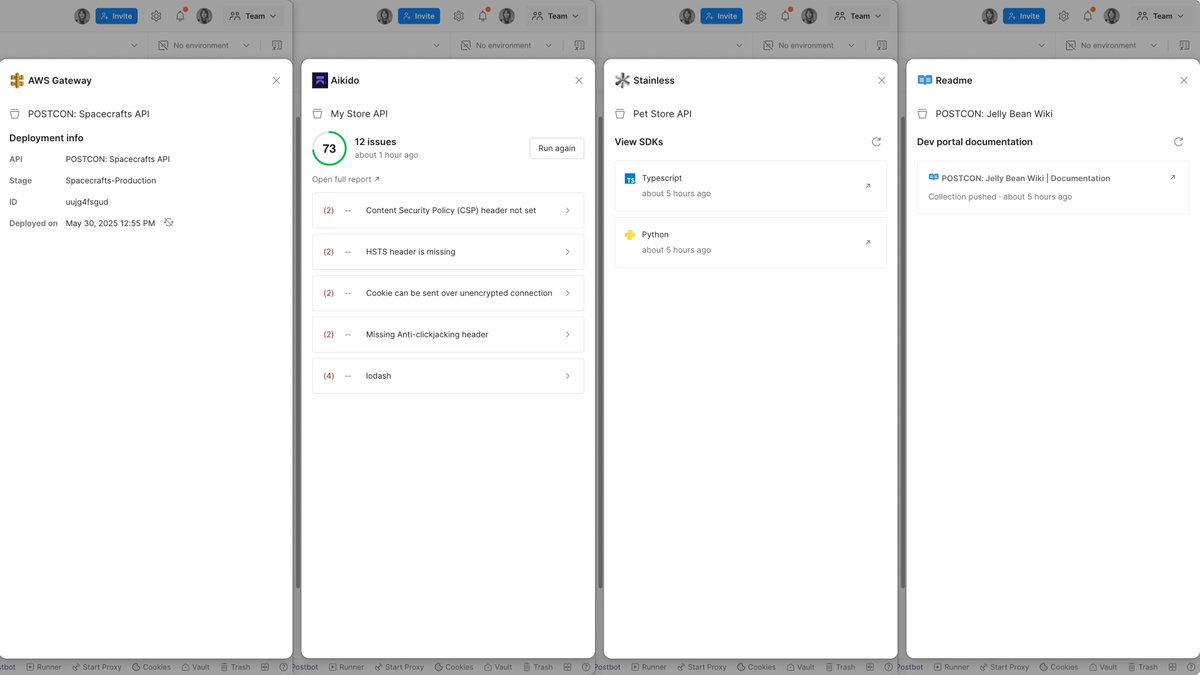Open No environment dropdown above the Stainless panel
Viewport: 1200px width, 675px height.
point(809,45)
